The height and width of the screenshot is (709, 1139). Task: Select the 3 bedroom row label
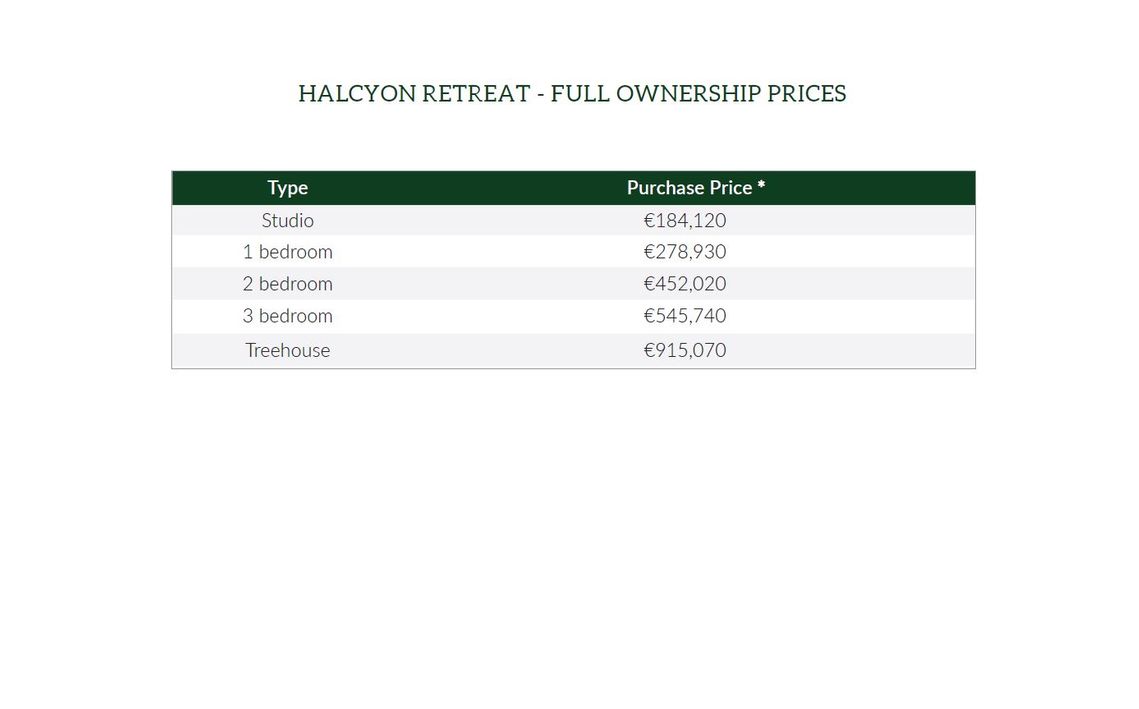click(x=288, y=316)
